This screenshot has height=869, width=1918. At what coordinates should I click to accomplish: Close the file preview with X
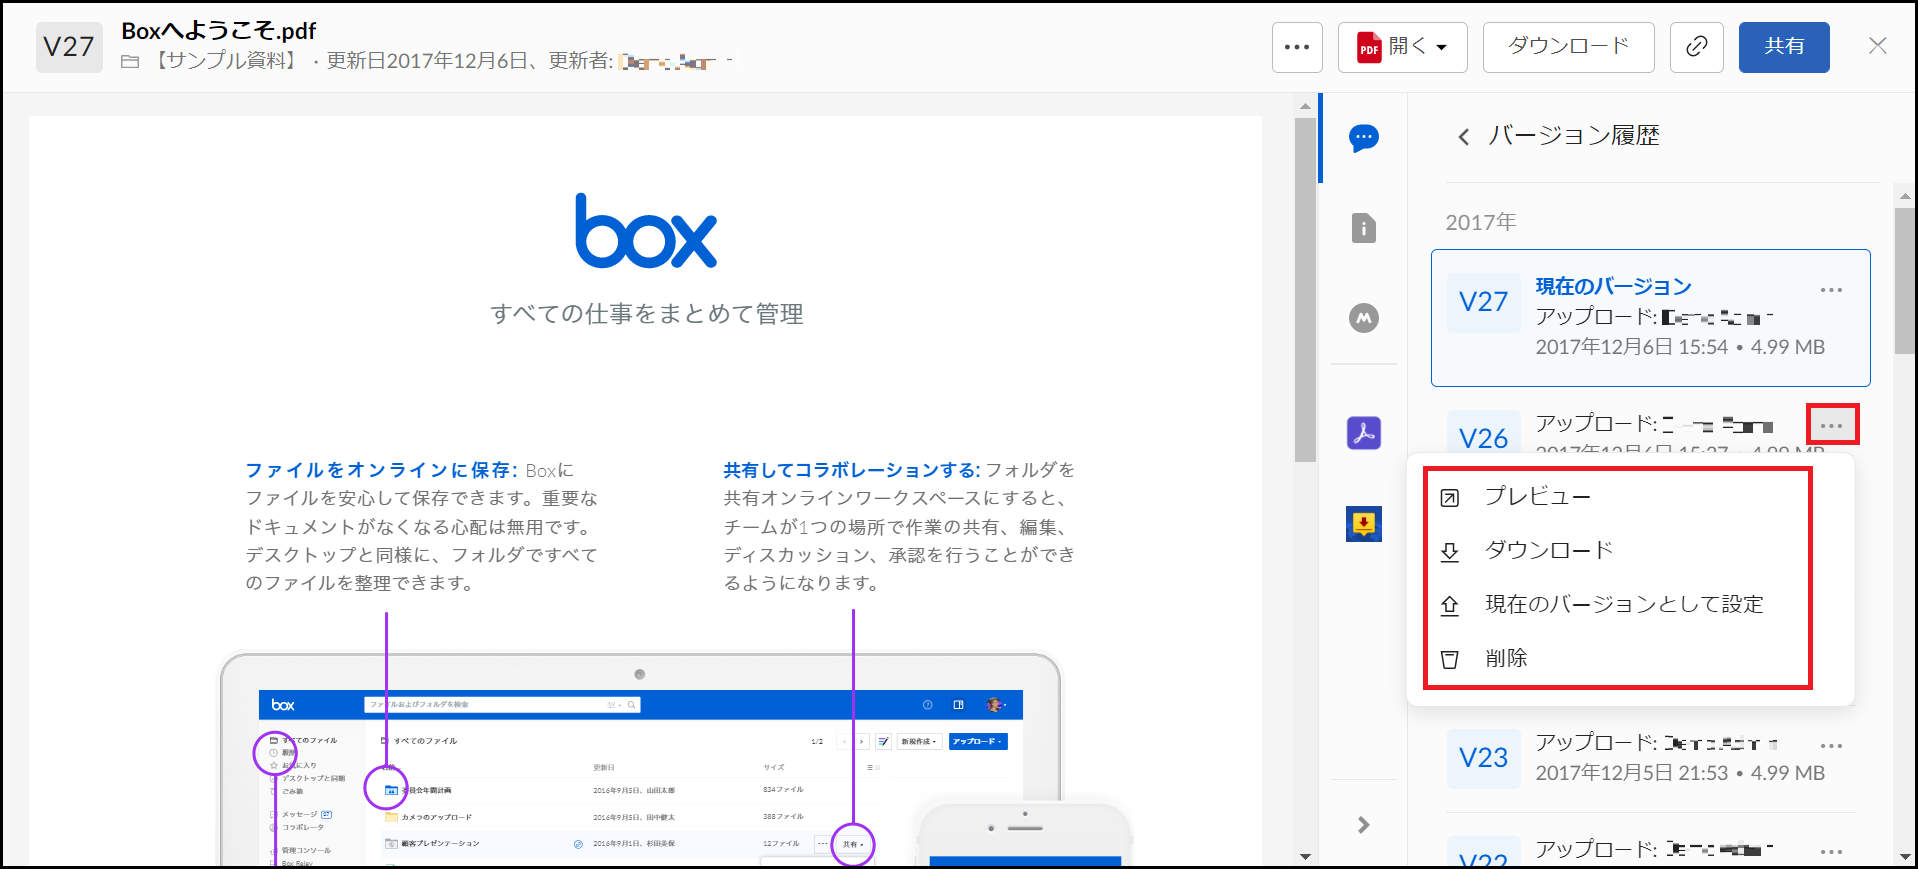[x=1877, y=46]
